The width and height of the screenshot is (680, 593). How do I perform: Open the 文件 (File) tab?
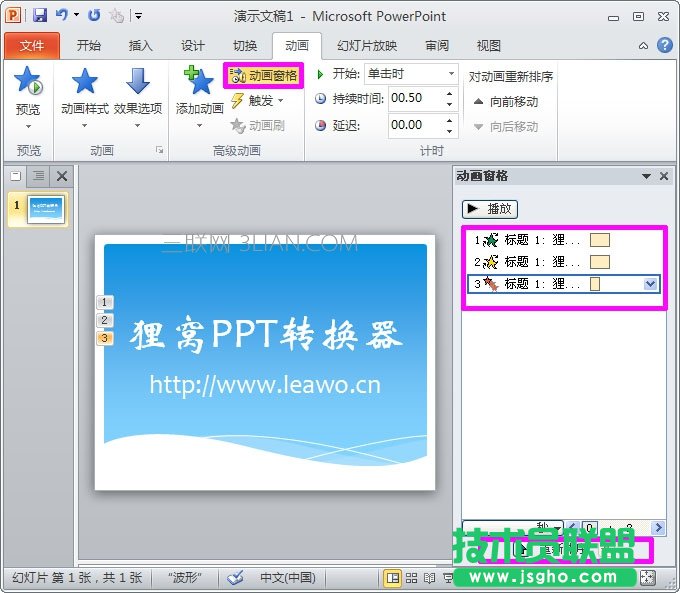point(32,46)
